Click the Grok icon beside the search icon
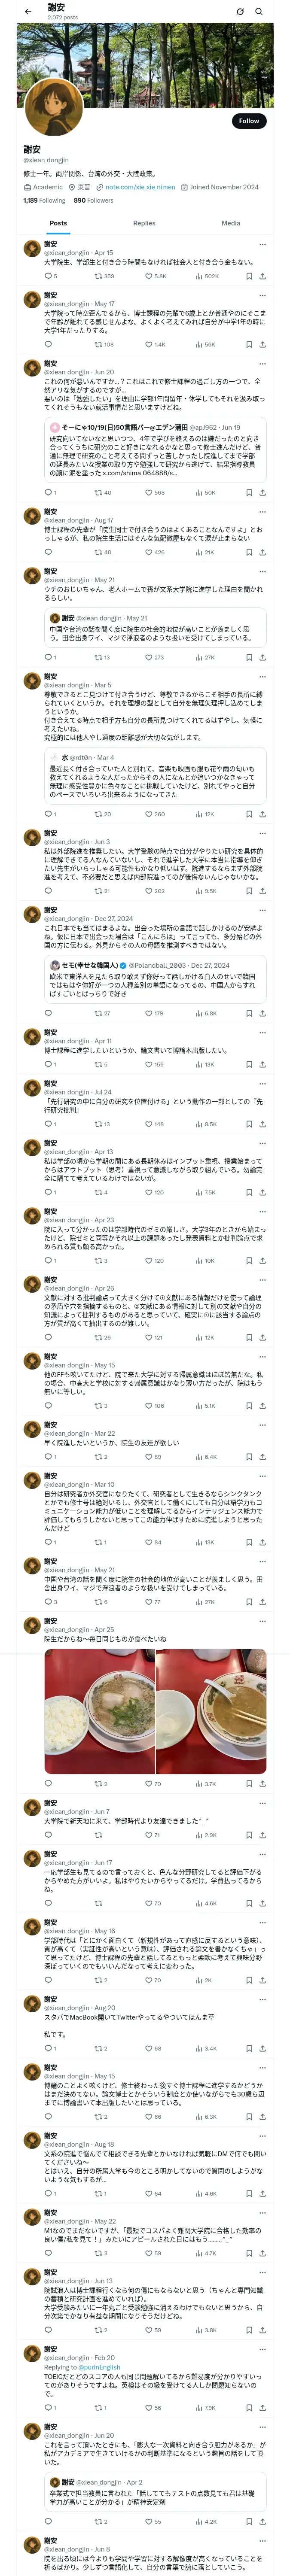 pyautogui.click(x=240, y=11)
